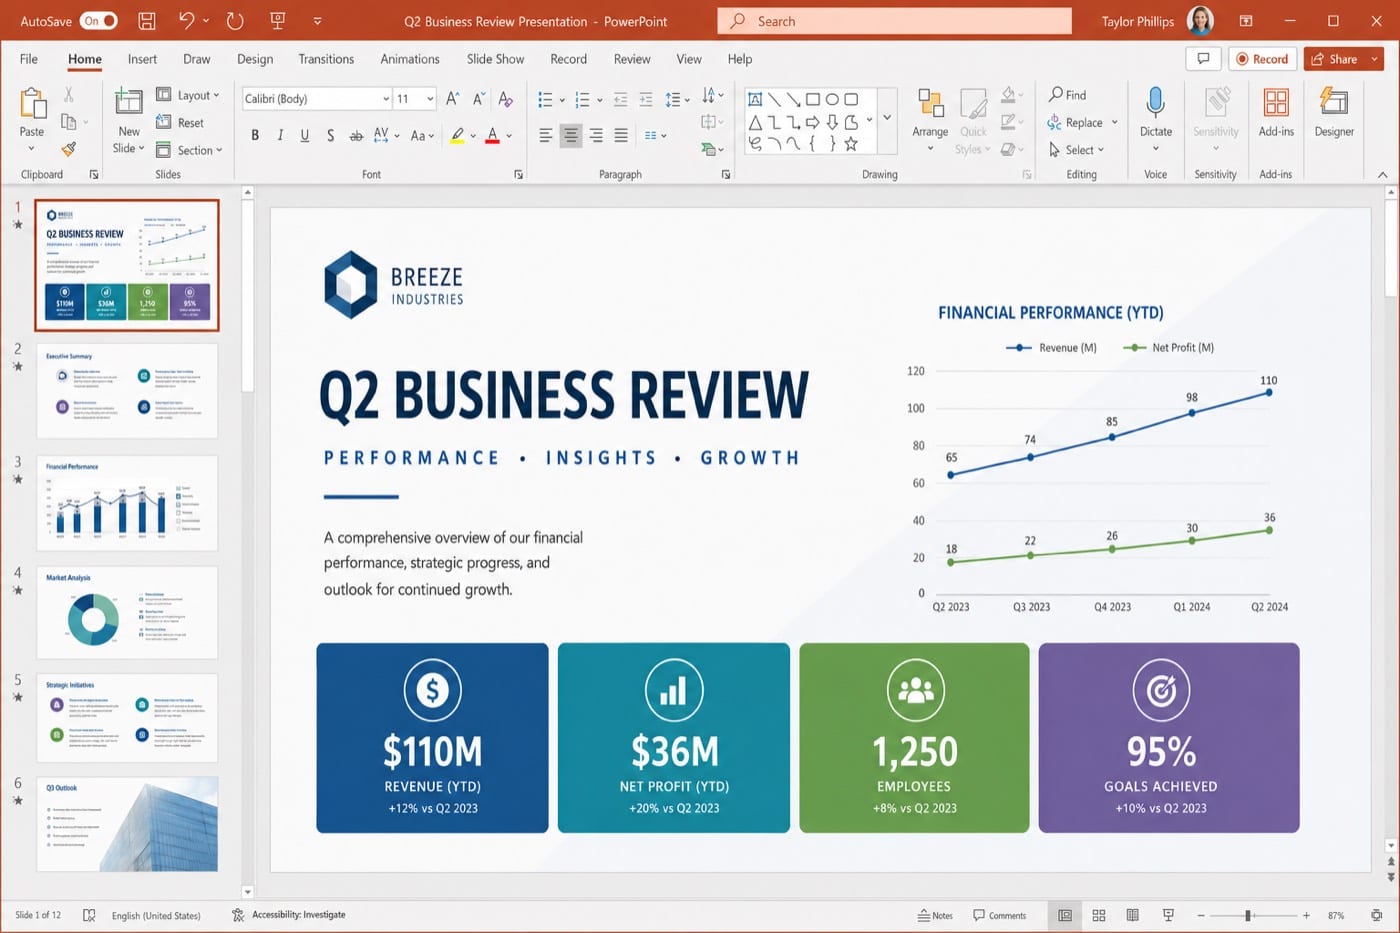Viewport: 1400px width, 933px height.
Task: Clear all formatting icon
Action: pos(505,98)
